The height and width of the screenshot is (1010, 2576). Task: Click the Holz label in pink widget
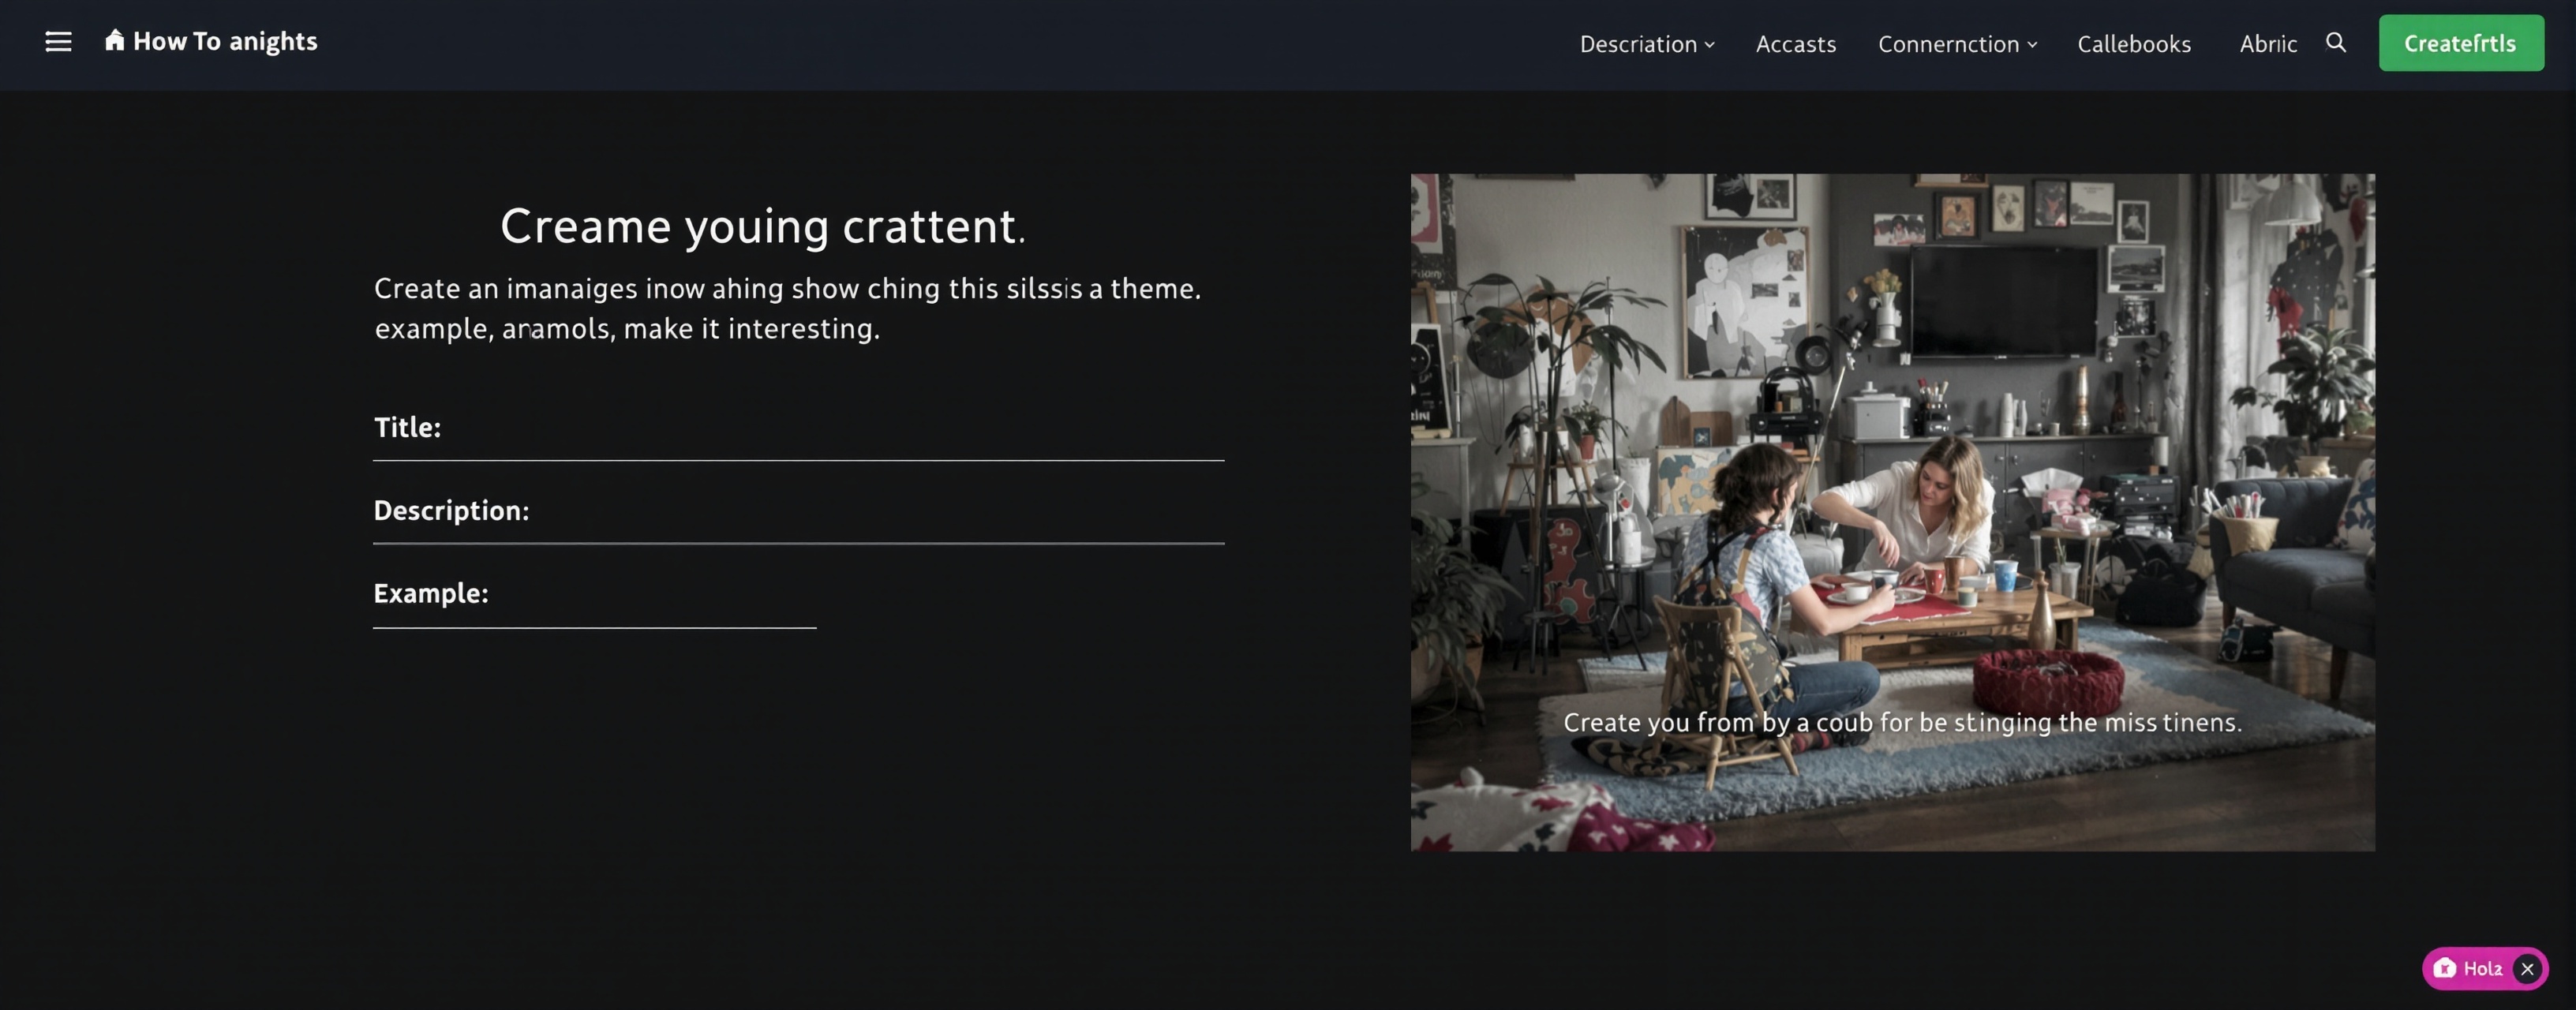tap(2483, 968)
